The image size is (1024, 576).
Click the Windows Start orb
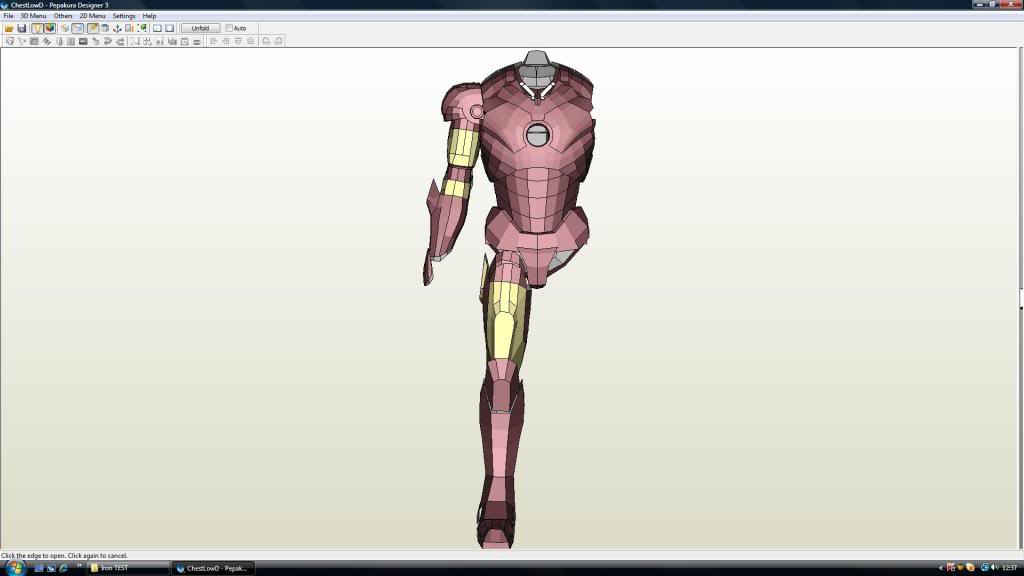coord(14,568)
